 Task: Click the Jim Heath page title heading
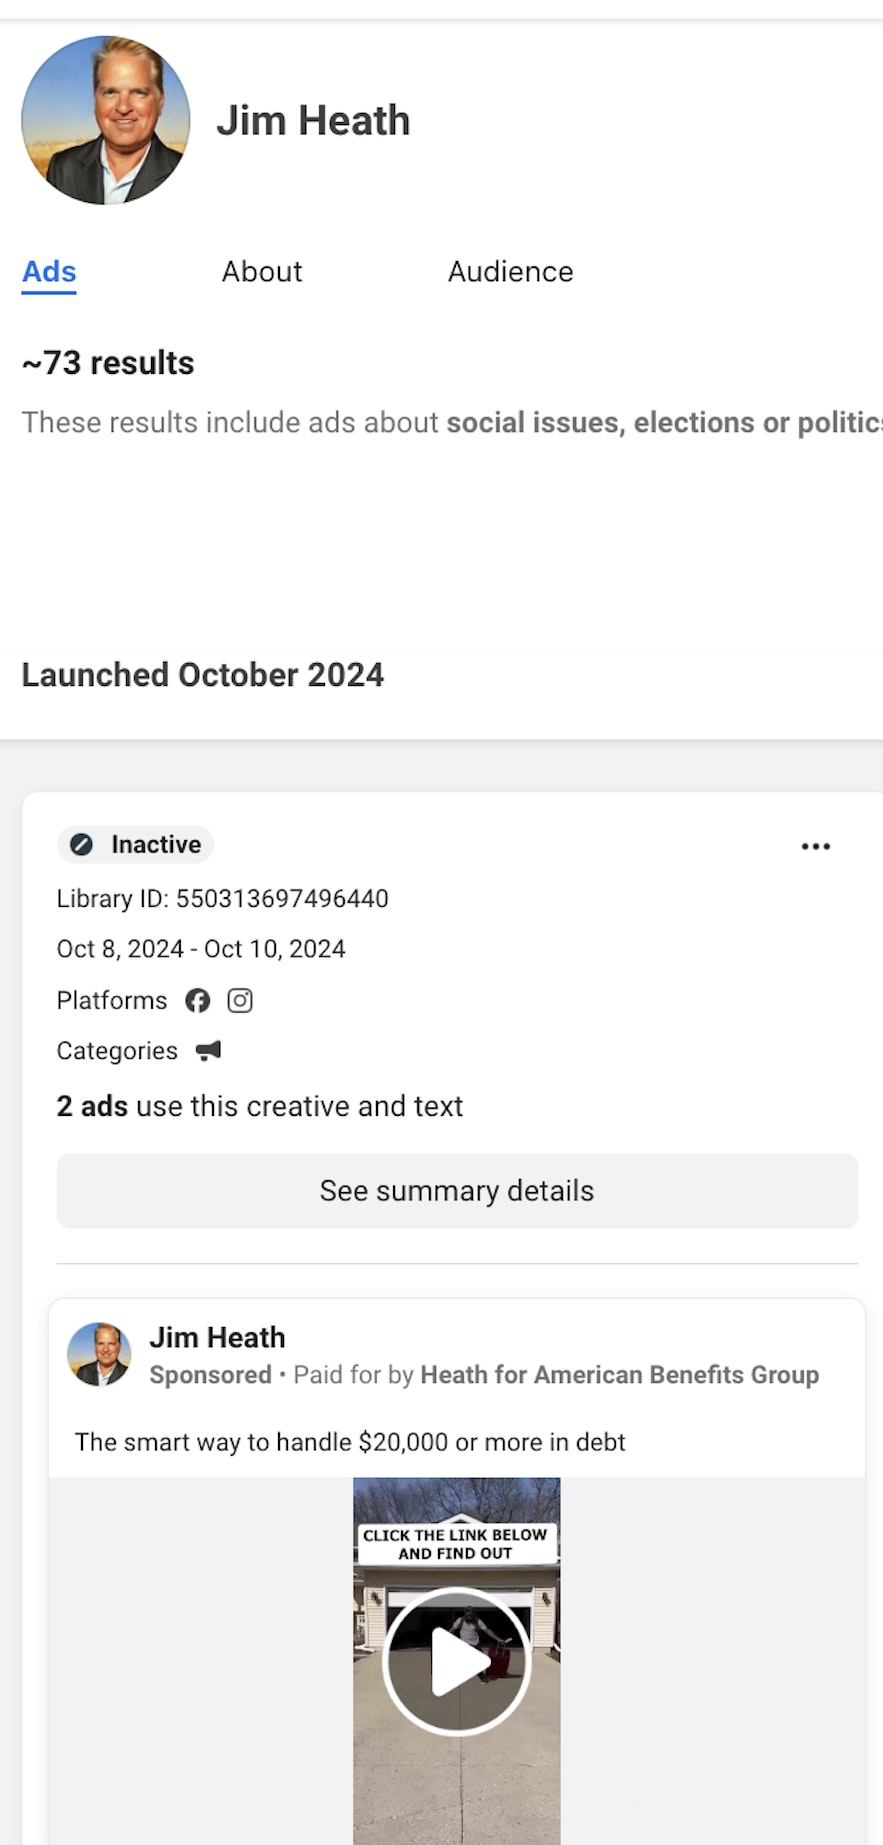coord(313,121)
